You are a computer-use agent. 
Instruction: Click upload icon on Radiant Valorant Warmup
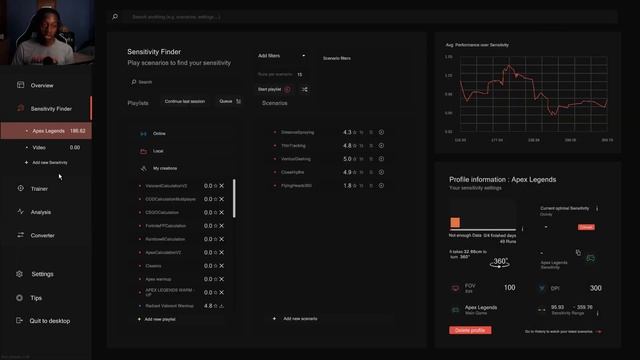pyautogui.click(x=222, y=306)
